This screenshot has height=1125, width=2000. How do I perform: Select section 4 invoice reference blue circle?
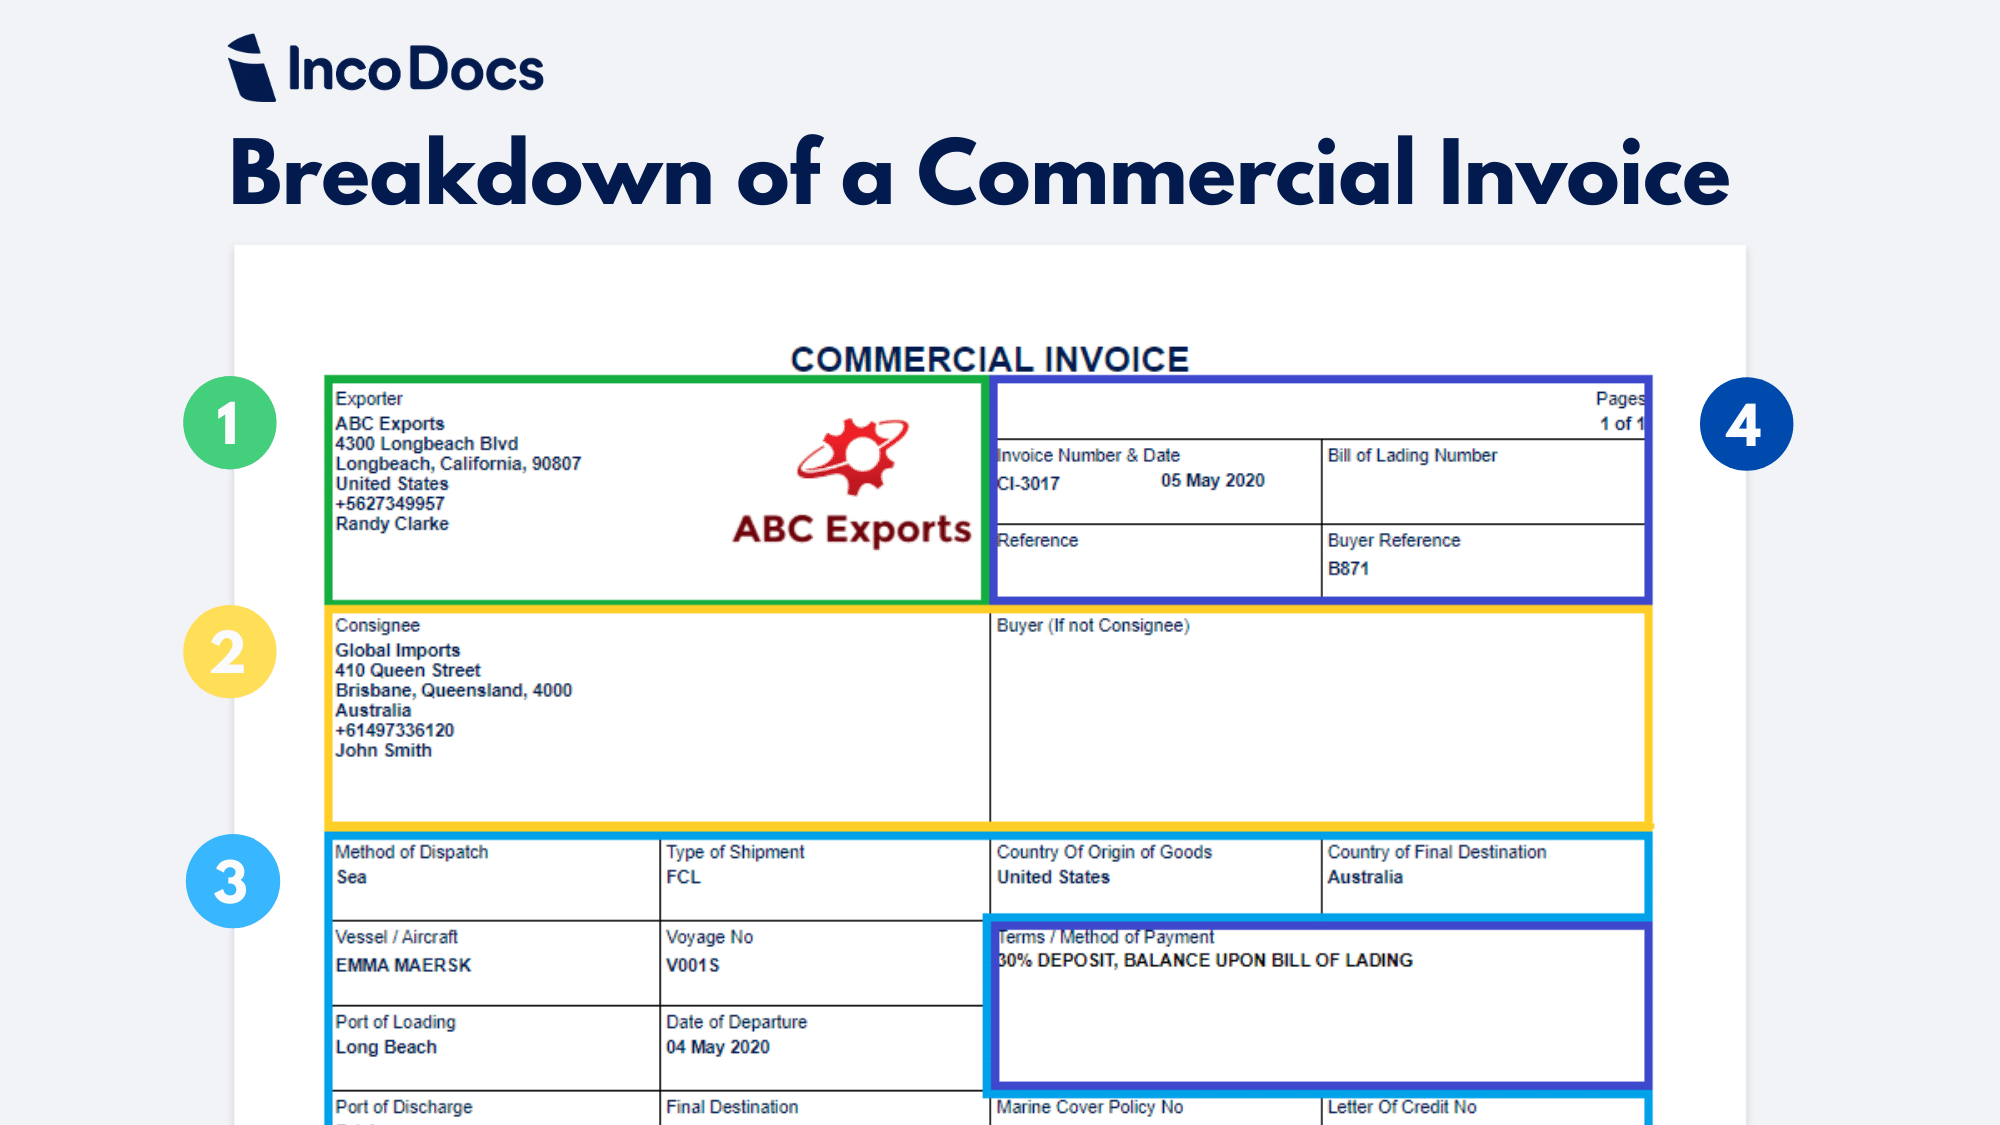coord(1746,423)
